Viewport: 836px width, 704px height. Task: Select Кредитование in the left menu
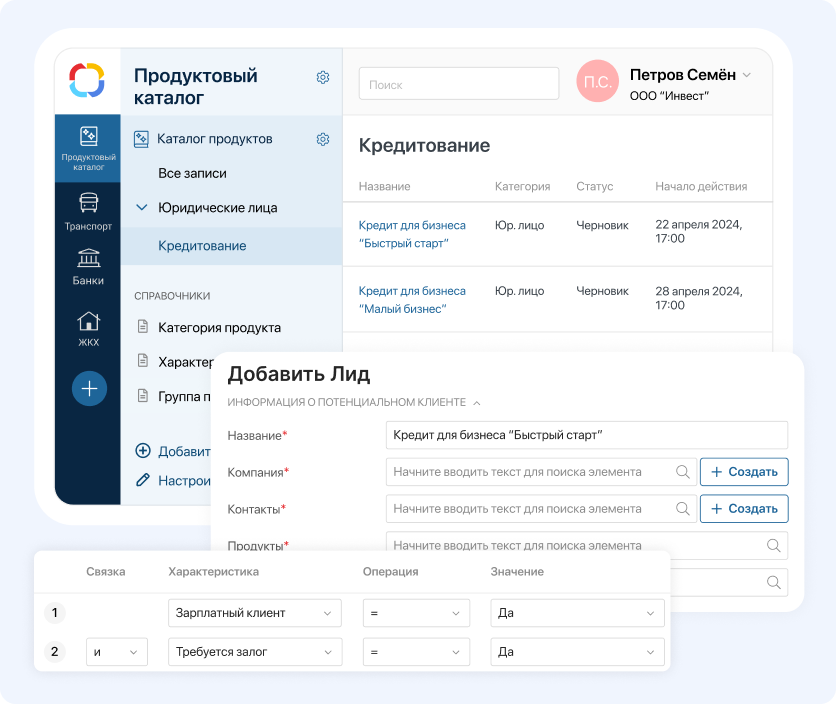(201, 246)
